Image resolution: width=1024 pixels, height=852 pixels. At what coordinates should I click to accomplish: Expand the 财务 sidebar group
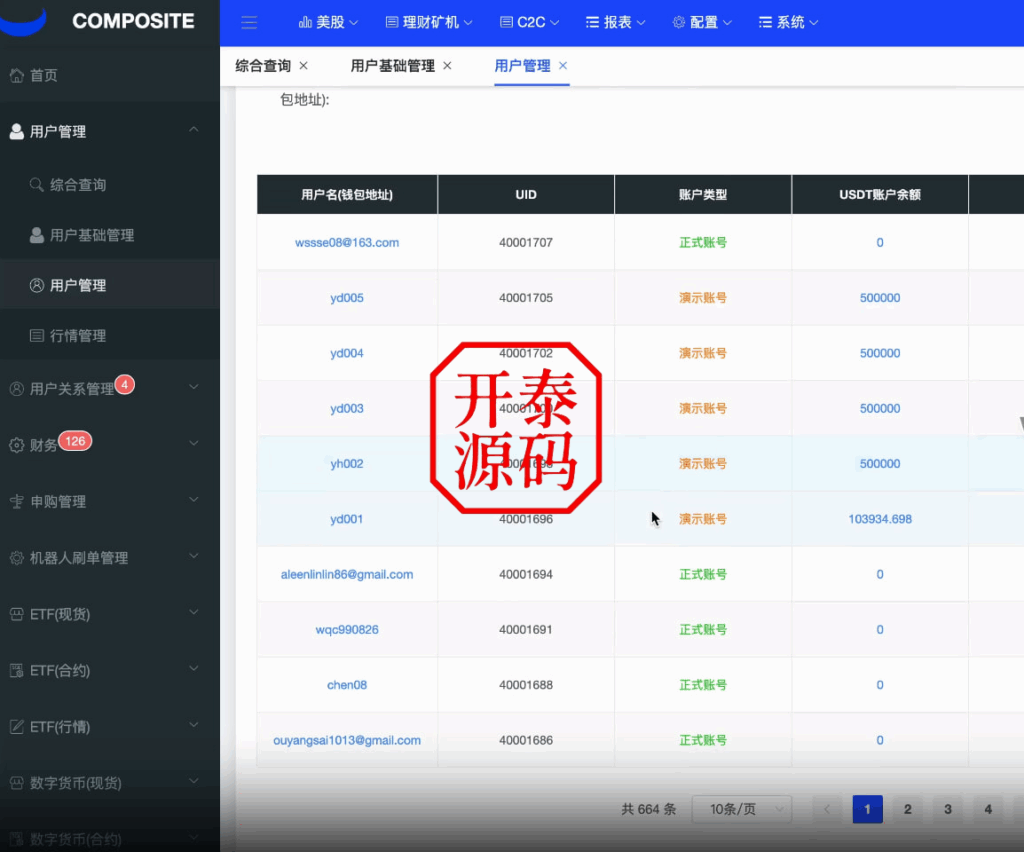click(194, 443)
